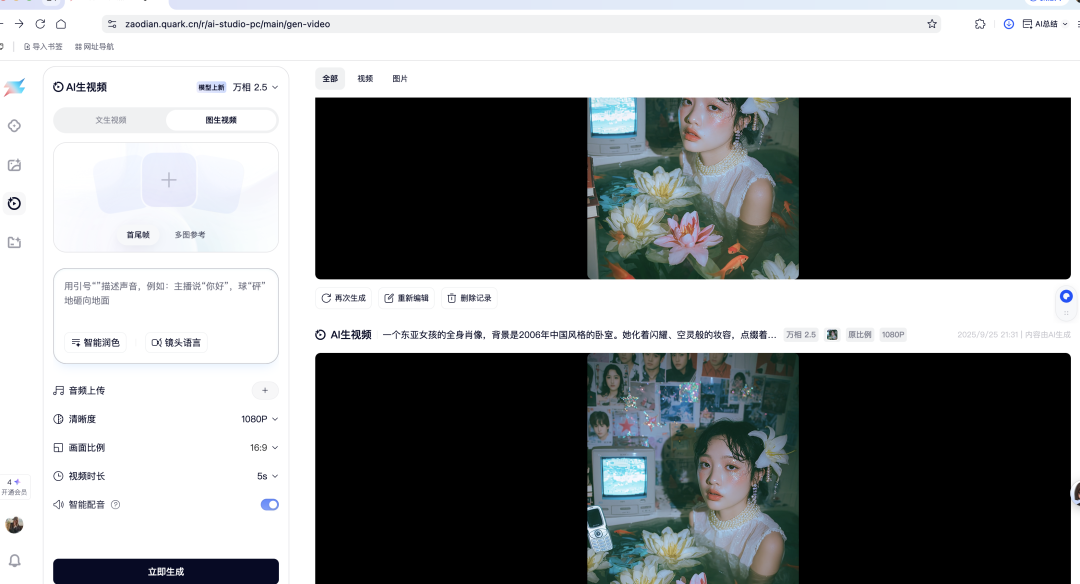Click the 智能配音 help question icon

116,505
